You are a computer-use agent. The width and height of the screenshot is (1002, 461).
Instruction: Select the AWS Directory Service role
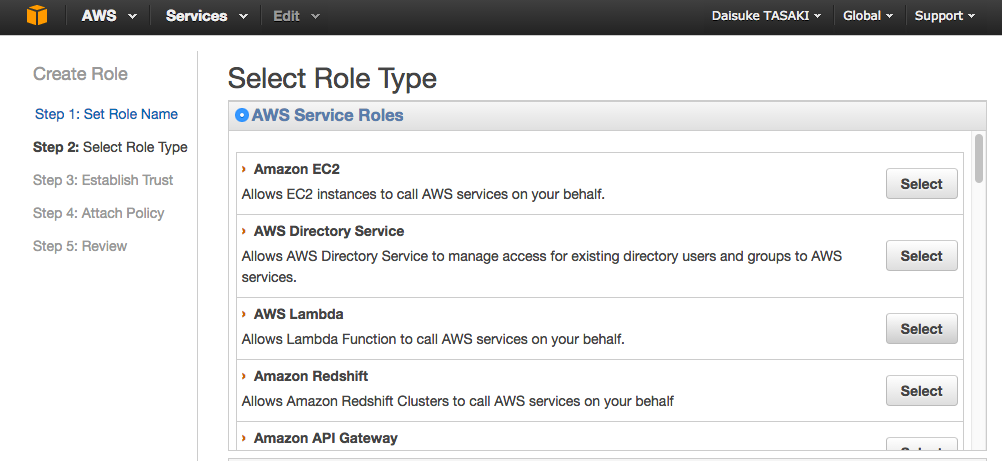click(921, 256)
